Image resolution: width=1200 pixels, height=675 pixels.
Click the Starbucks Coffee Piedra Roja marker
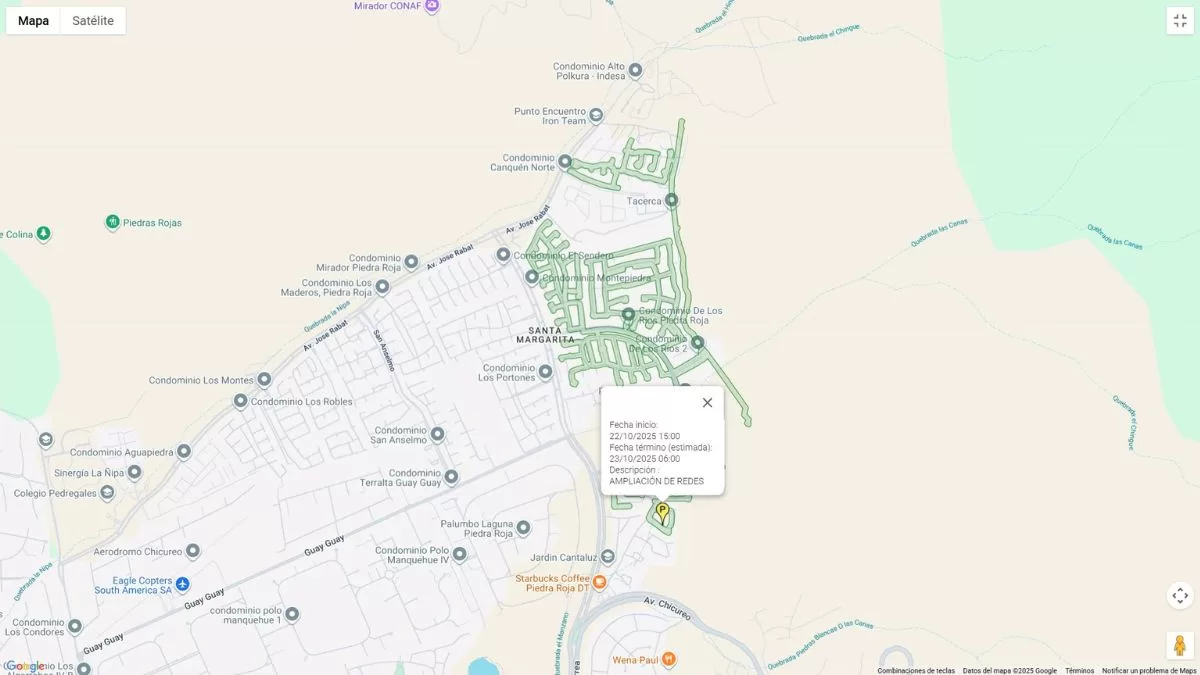tap(600, 582)
